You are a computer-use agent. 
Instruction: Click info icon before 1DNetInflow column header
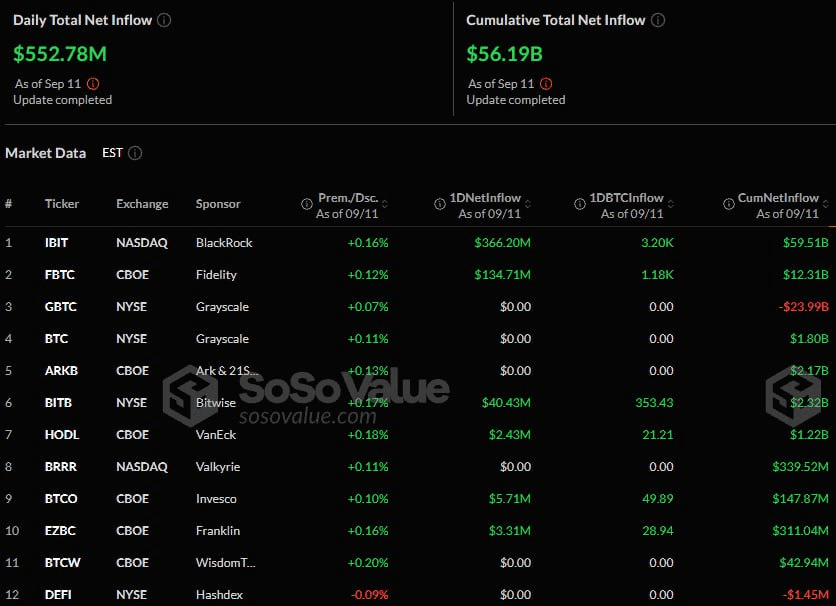(440, 204)
